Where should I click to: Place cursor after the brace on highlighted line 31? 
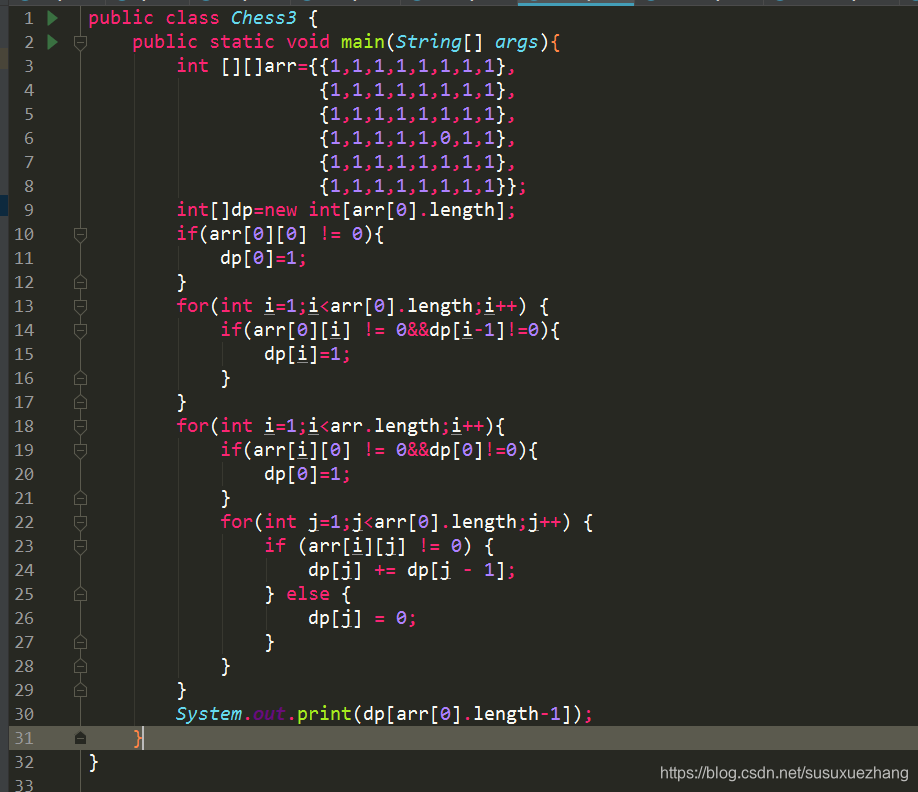(143, 738)
